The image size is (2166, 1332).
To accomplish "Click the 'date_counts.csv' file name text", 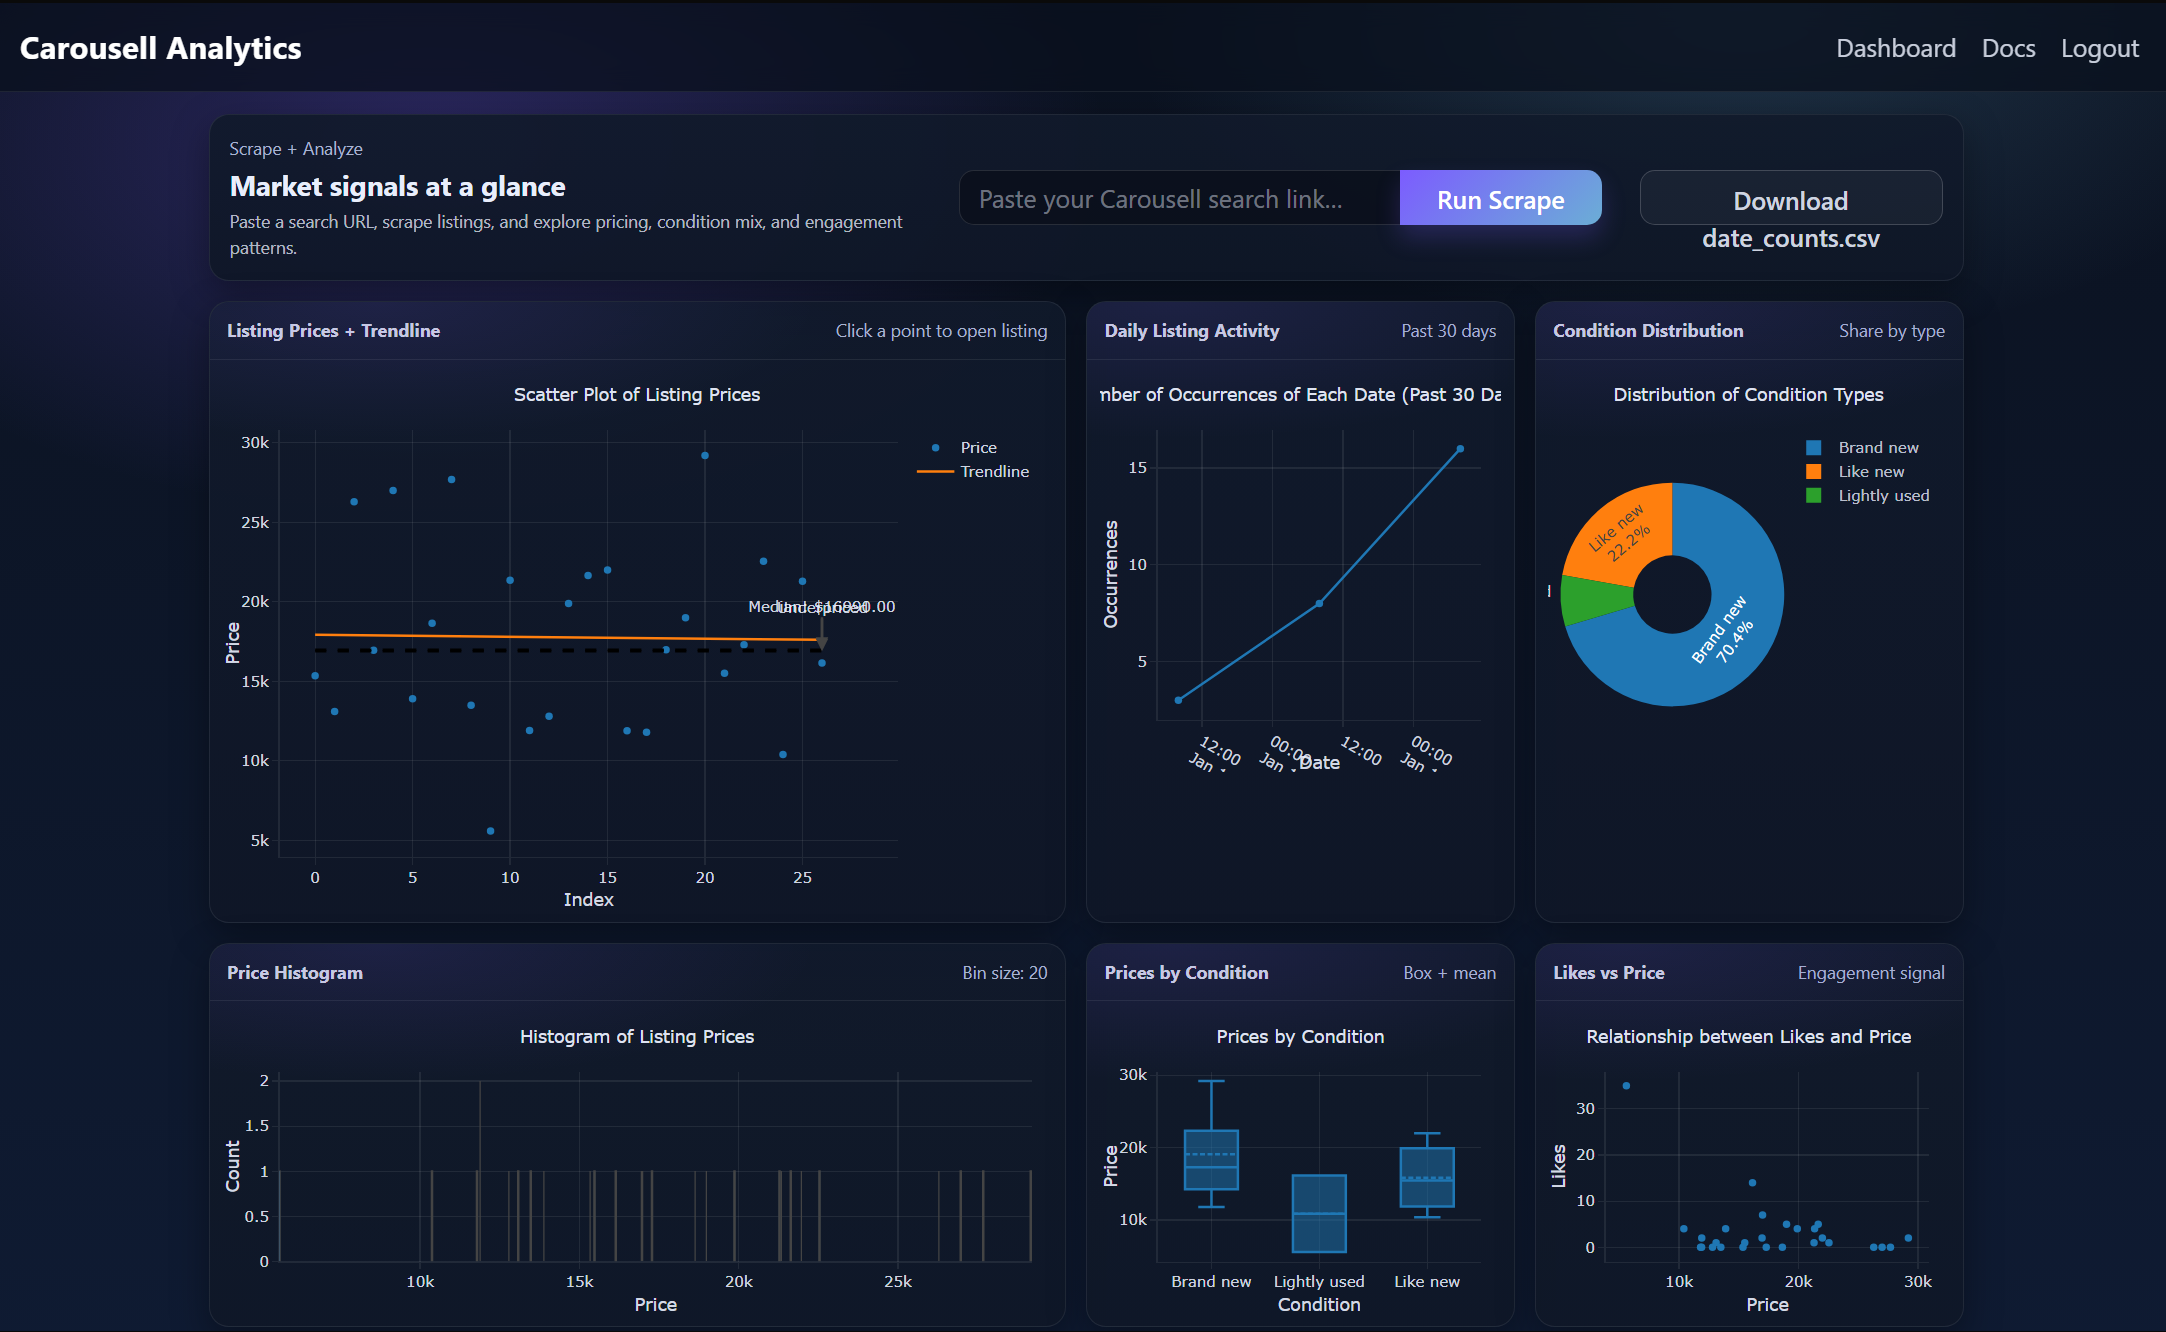I will pyautogui.click(x=1790, y=239).
